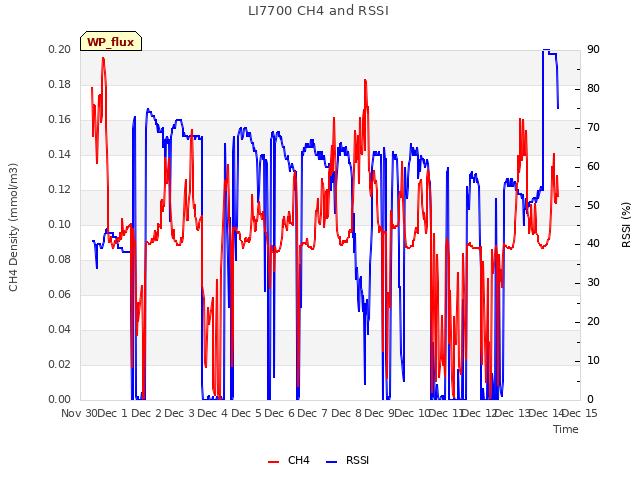Click the 0.10 left axis value
This screenshot has width=640, height=480.
(59, 224)
